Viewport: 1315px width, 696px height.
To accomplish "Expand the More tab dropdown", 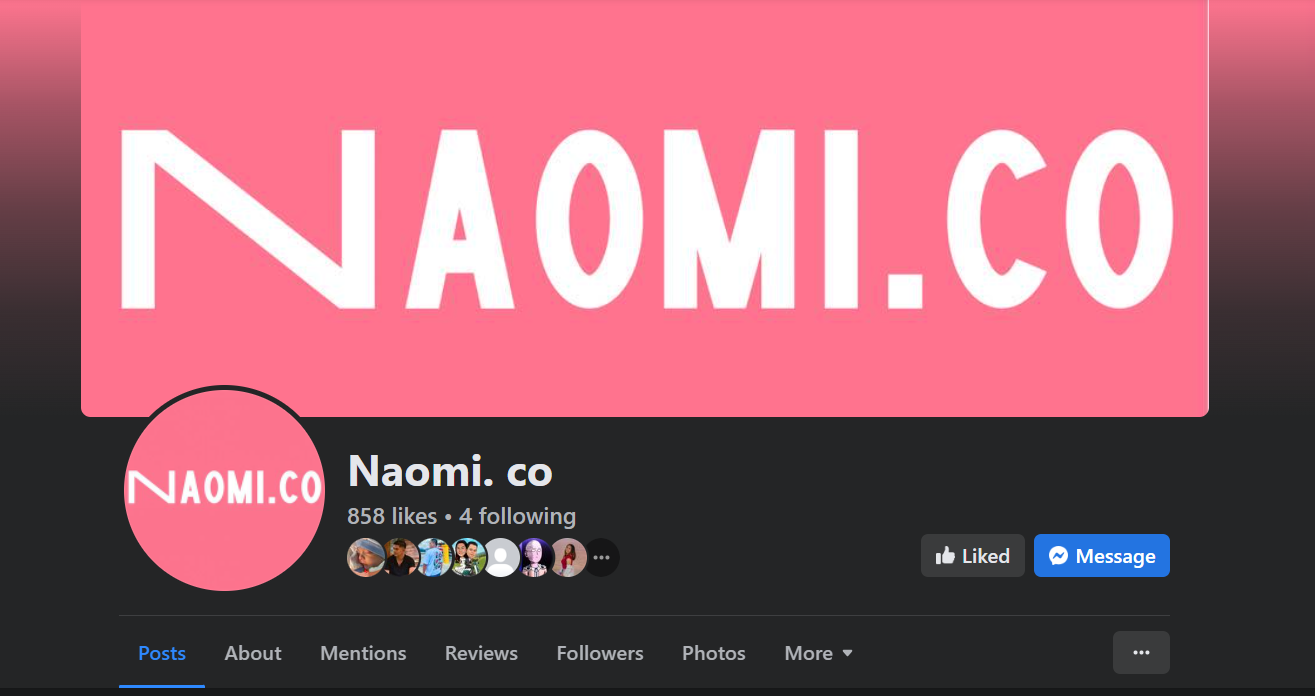I will point(819,653).
